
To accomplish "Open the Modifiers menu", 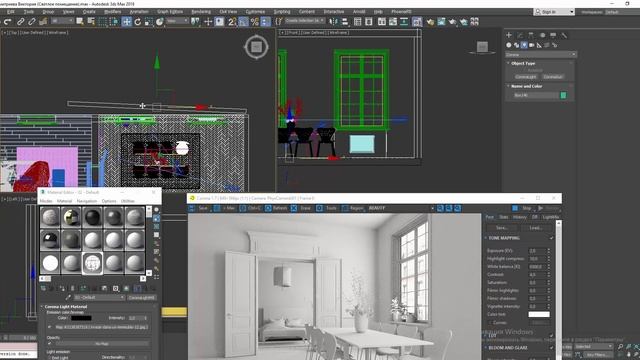I will click(x=112, y=12).
